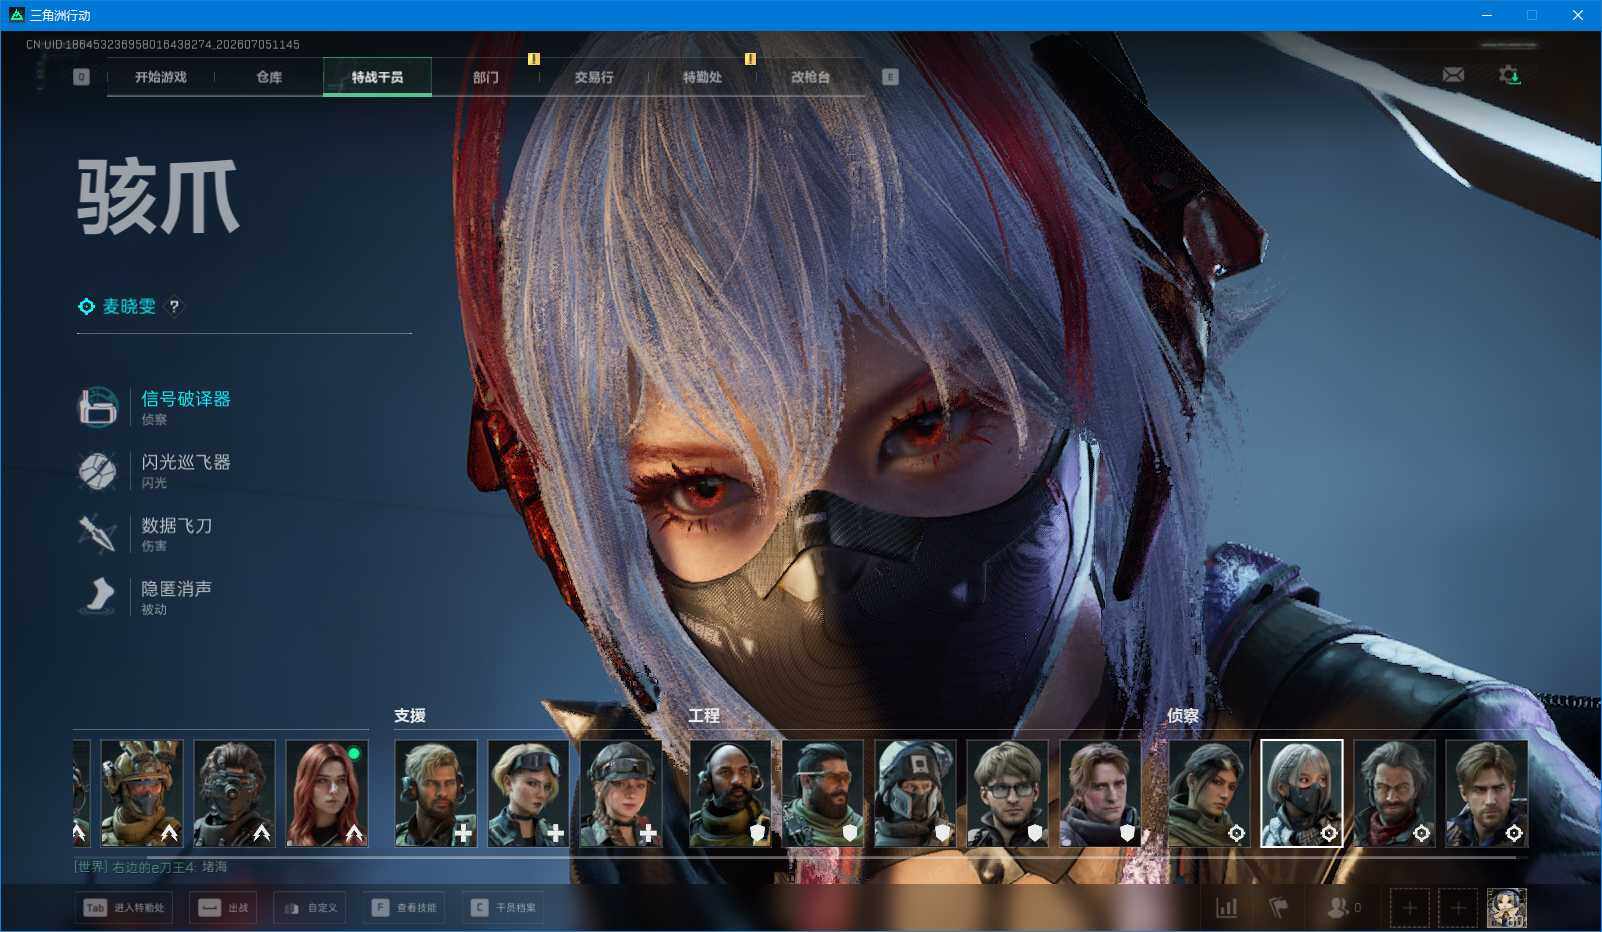Open the settings gear icon
This screenshot has height=932, width=1602.
pyautogui.click(x=1509, y=75)
